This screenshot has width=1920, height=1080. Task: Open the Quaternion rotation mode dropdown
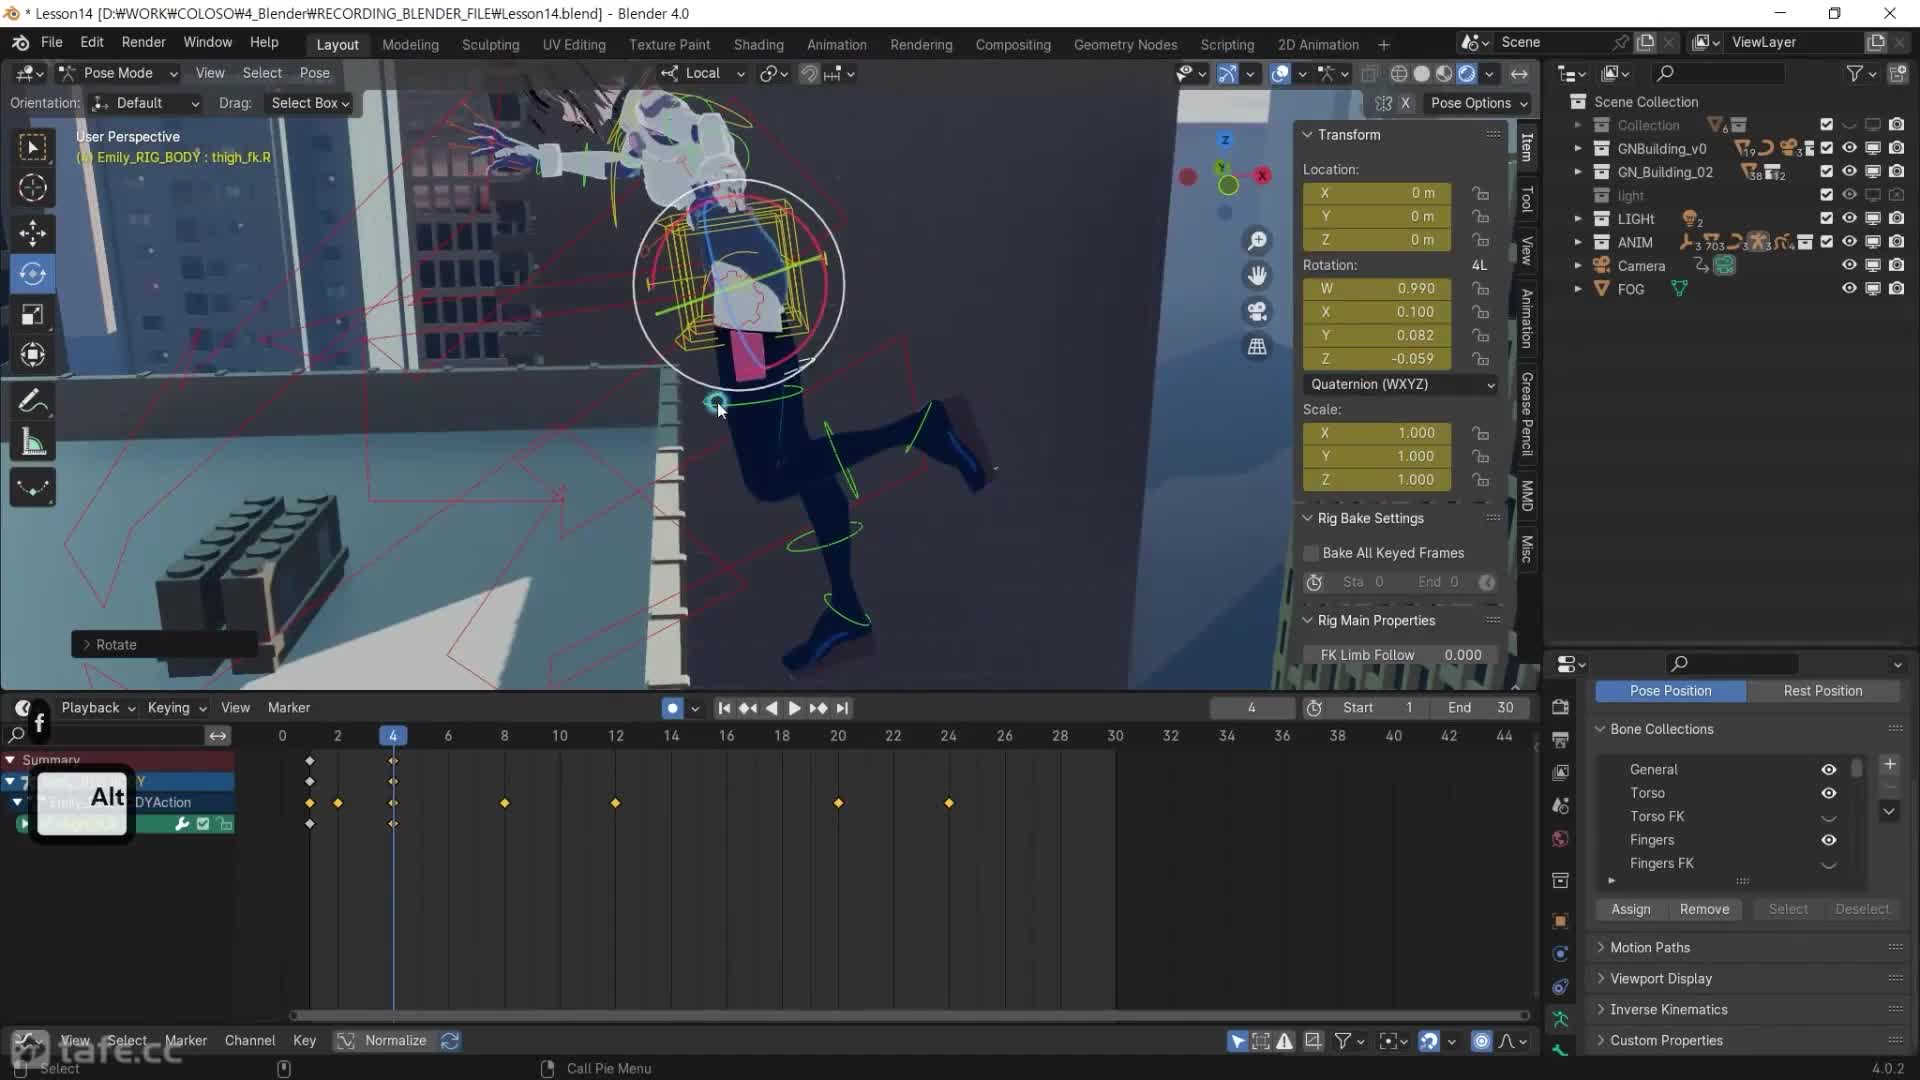[x=1400, y=384]
